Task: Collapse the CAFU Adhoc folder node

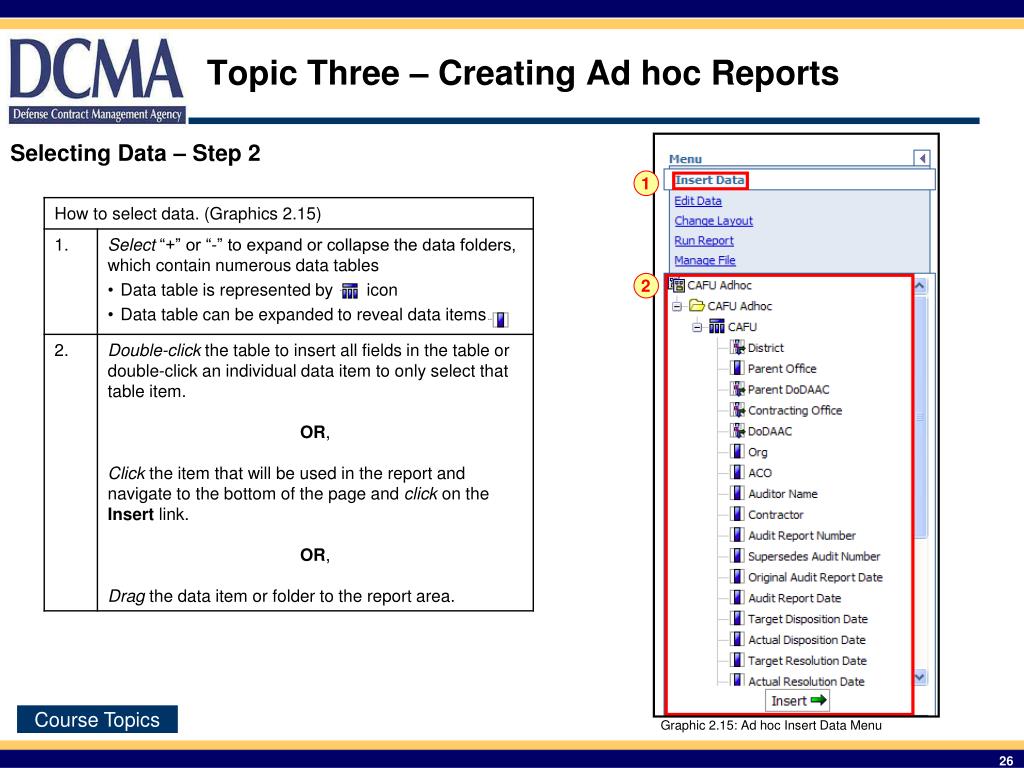Action: (x=677, y=306)
